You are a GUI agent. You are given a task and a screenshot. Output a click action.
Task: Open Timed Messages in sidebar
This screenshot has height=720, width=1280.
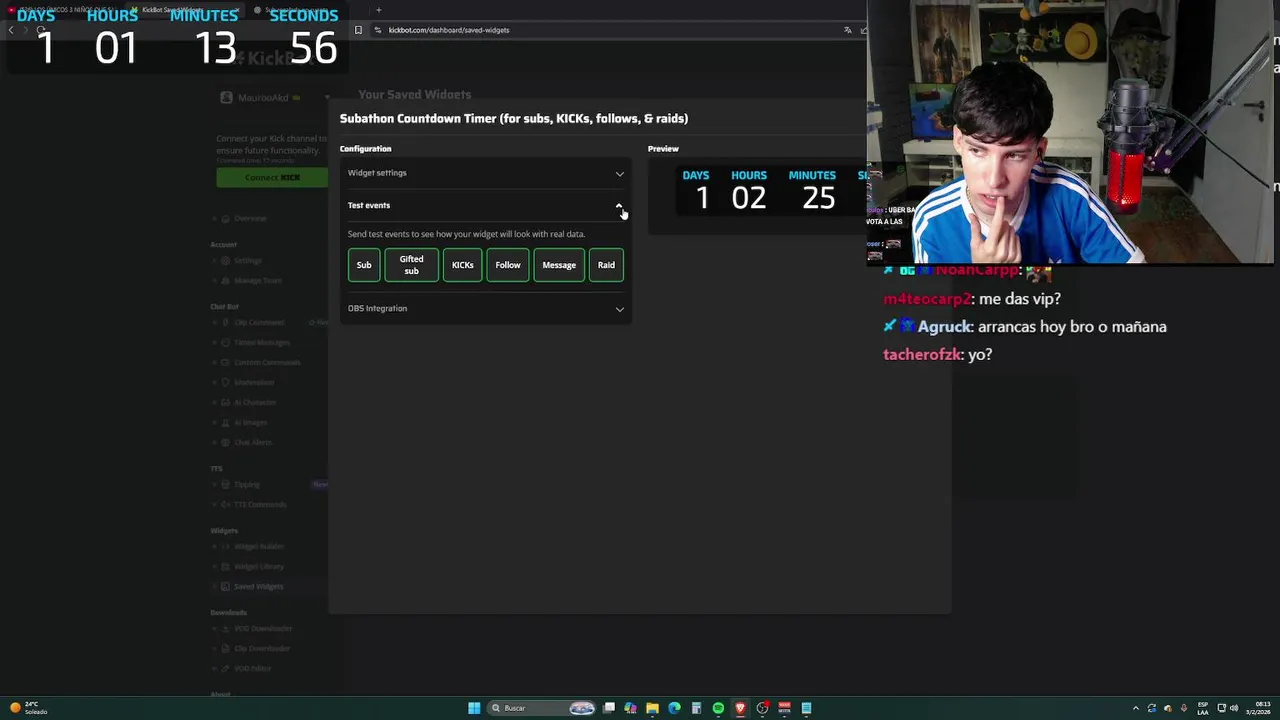point(261,342)
